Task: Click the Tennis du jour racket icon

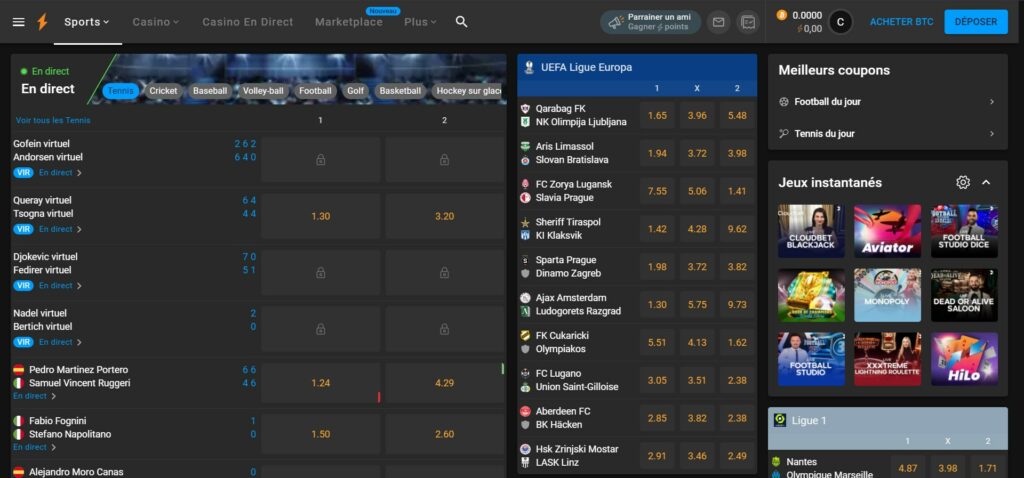Action: pos(784,133)
